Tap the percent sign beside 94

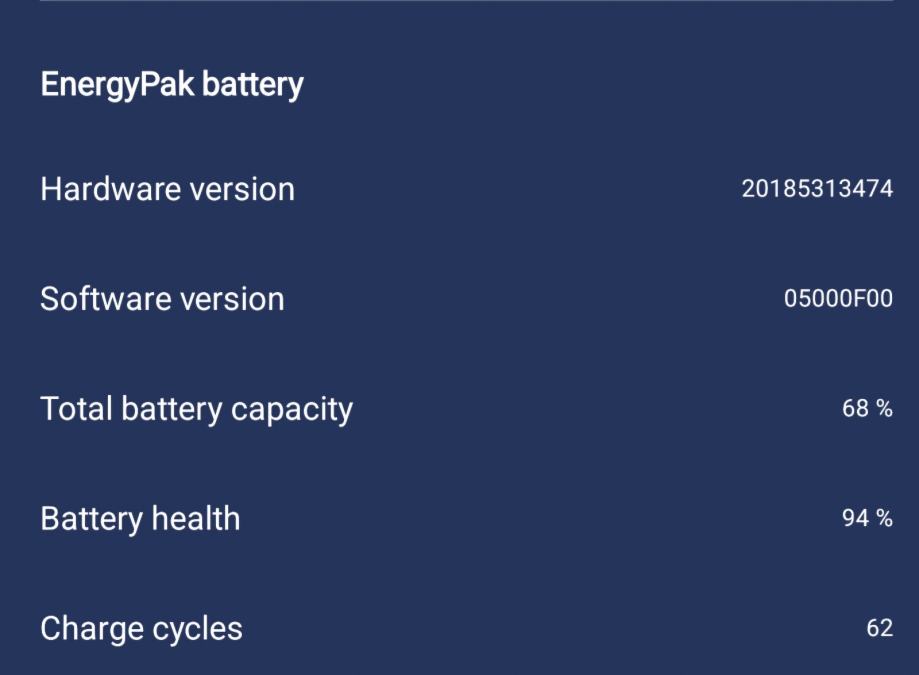(x=884, y=518)
